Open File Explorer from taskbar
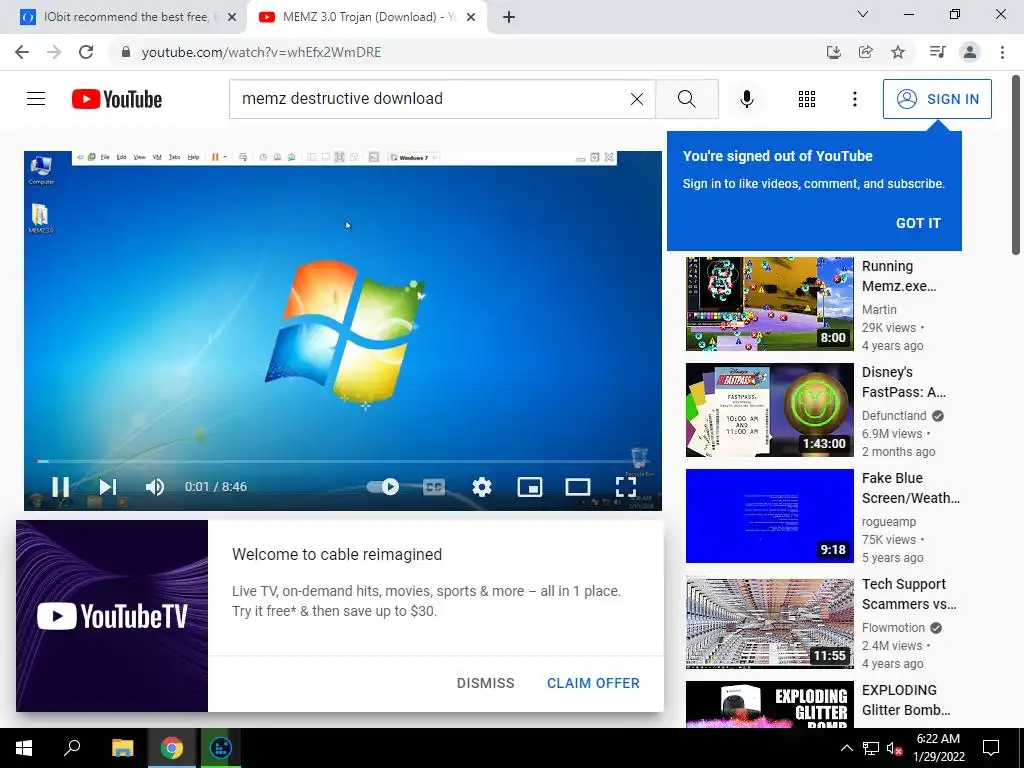The width and height of the screenshot is (1024, 768). coord(122,748)
